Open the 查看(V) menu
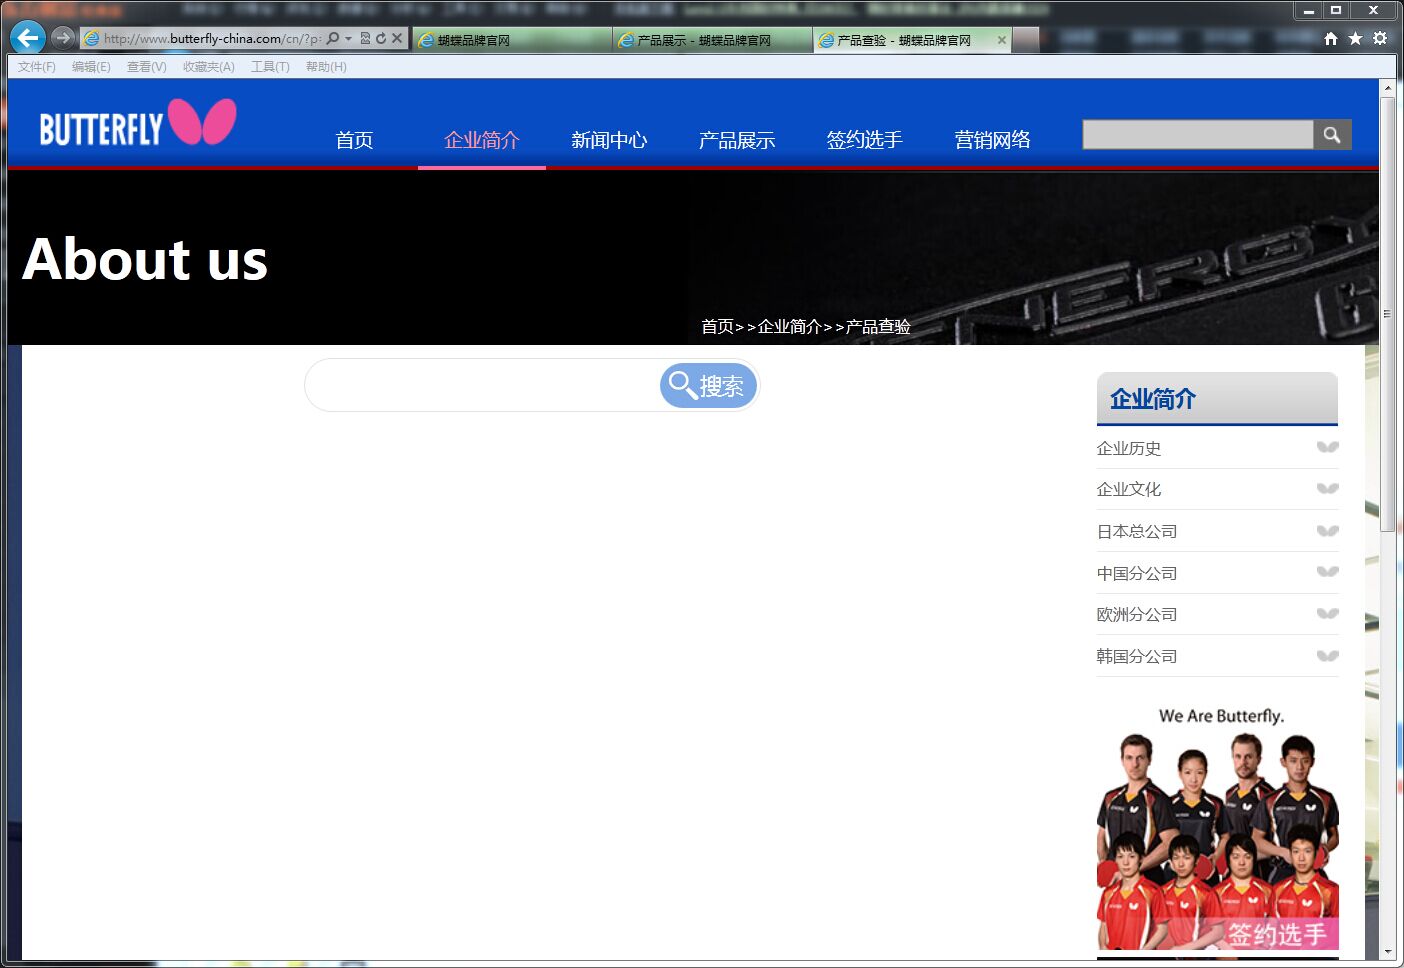 point(146,67)
